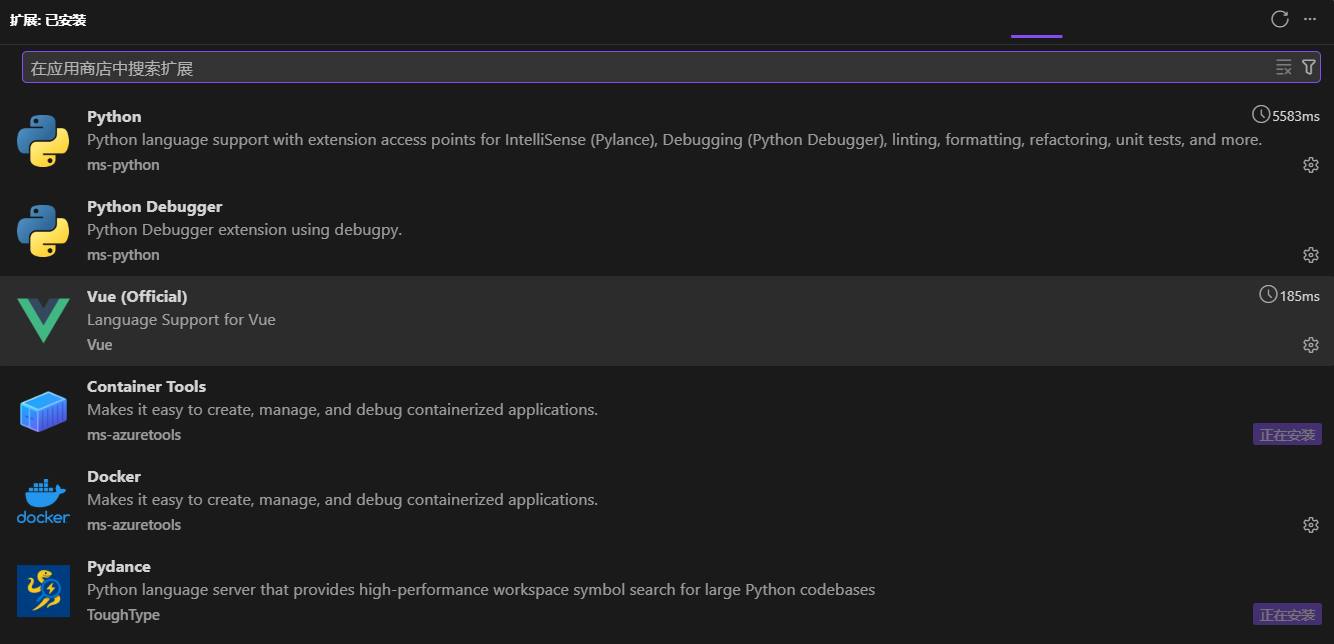The height and width of the screenshot is (644, 1334).
Task: Click the ToughType publisher name
Action: [x=123, y=615]
